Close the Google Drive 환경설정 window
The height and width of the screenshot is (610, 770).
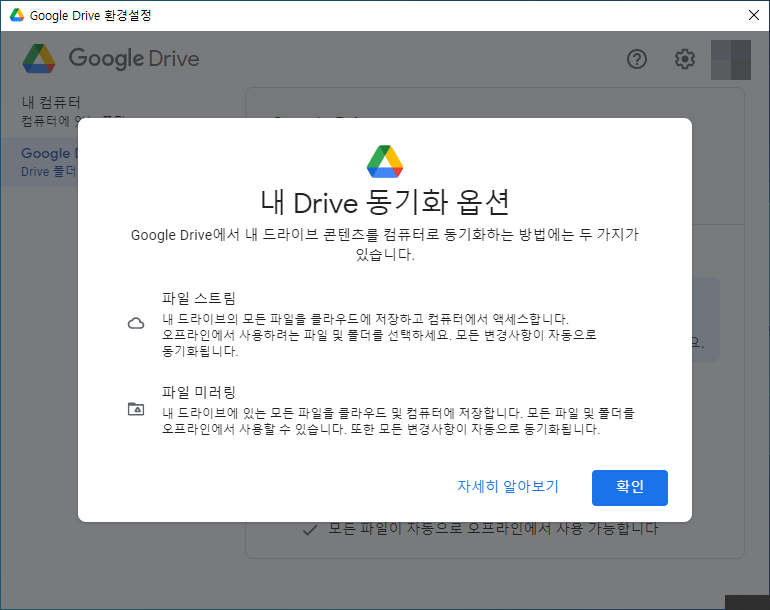[754, 15]
